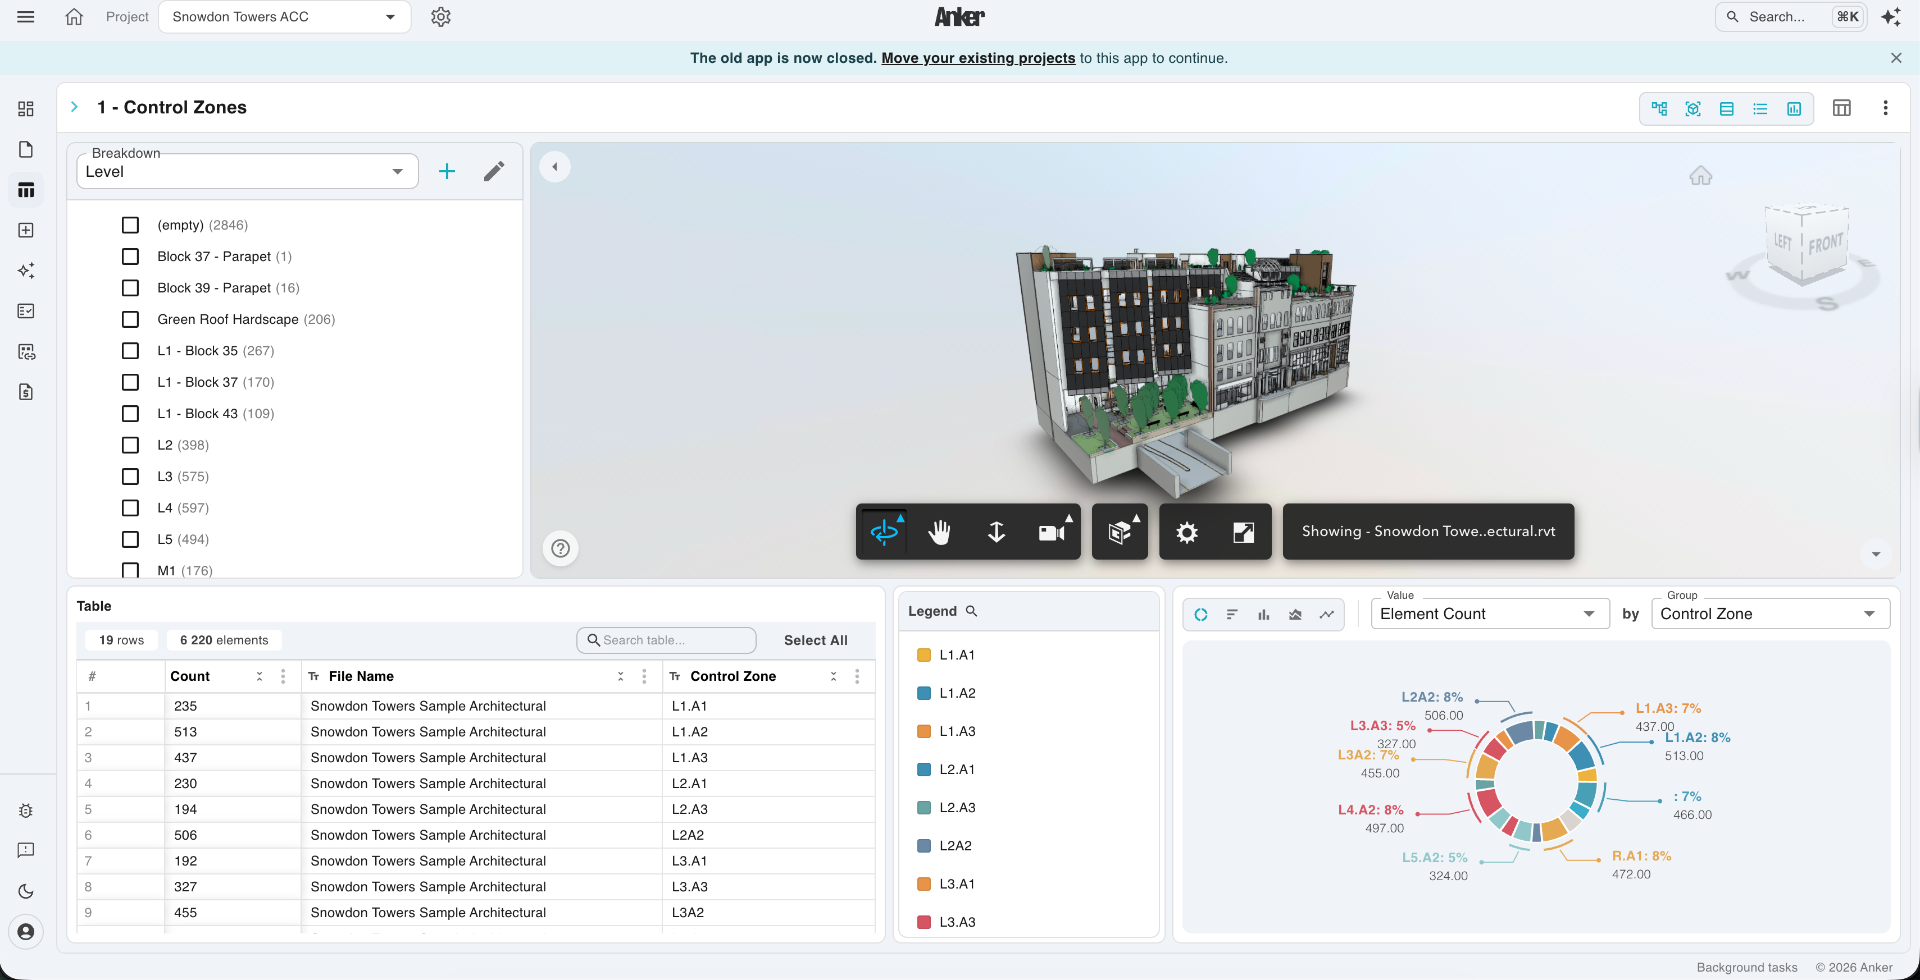This screenshot has width=1920, height=980.
Task: Check the (empty) level checkbox
Action: point(130,225)
